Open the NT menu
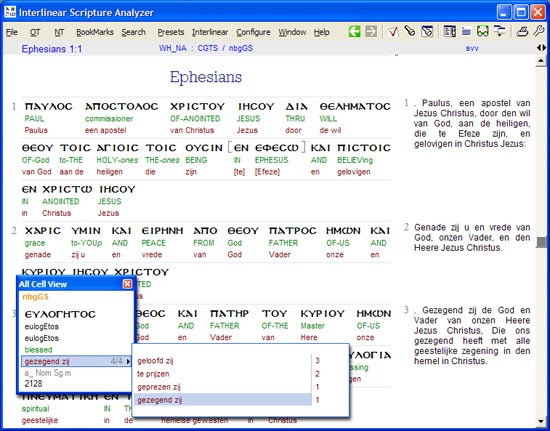Screen dimensions: 550x431 (x=59, y=32)
